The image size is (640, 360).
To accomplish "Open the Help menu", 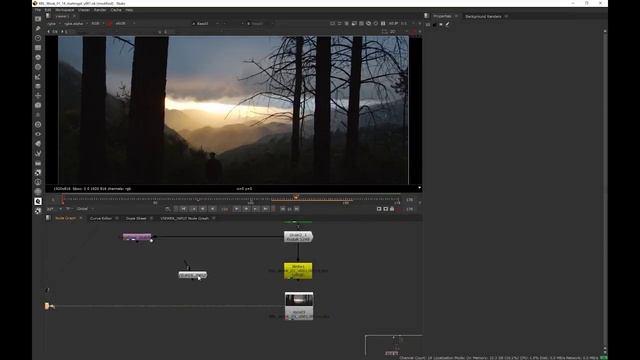I will click(129, 10).
